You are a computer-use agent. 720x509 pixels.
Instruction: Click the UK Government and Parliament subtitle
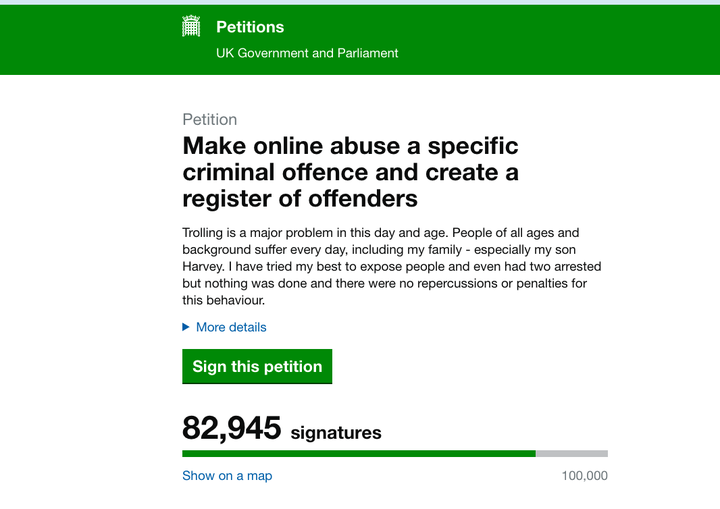tap(307, 53)
